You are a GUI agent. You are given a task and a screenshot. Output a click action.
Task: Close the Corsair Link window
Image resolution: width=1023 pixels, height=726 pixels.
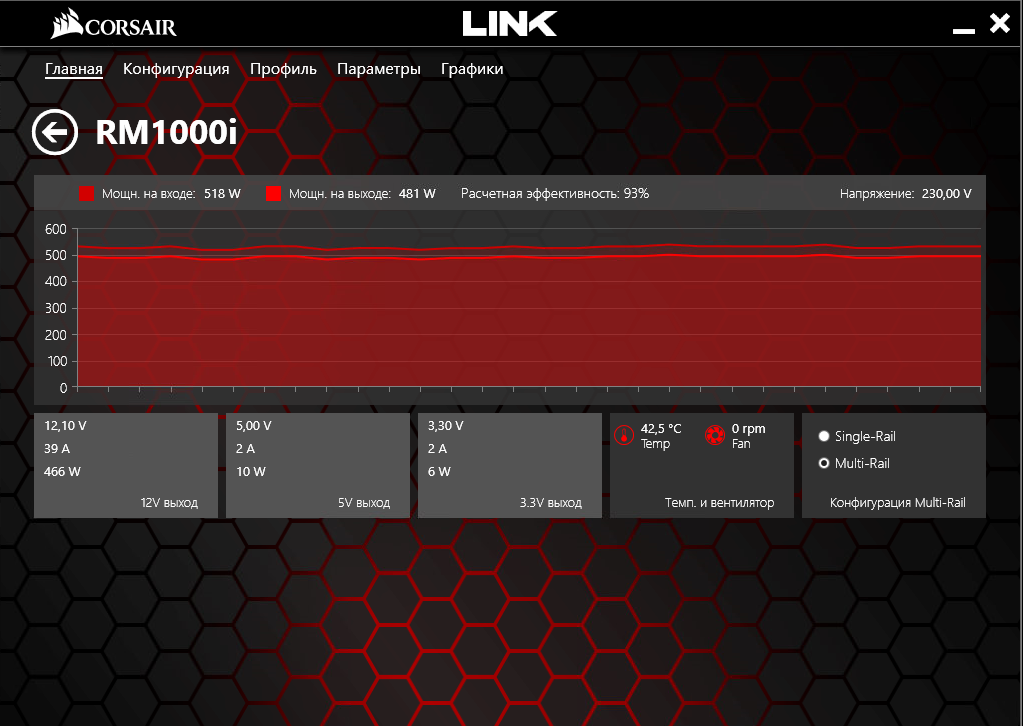click(999, 24)
